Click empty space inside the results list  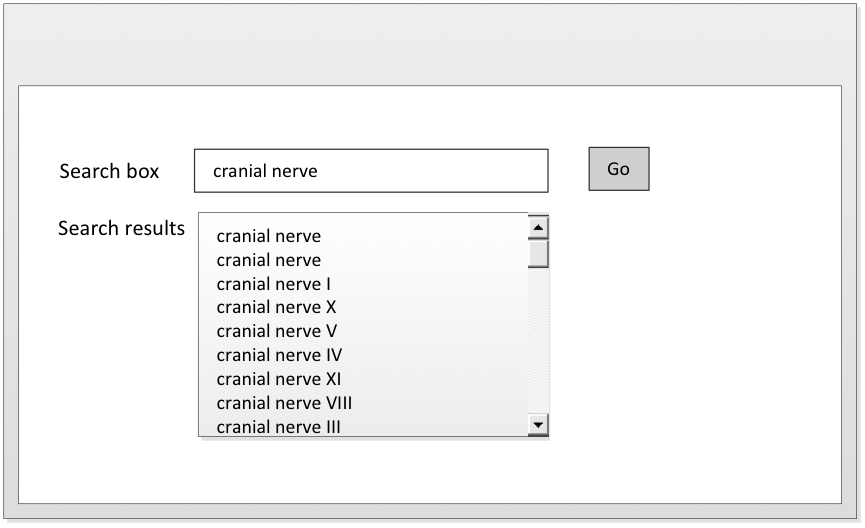(440, 330)
